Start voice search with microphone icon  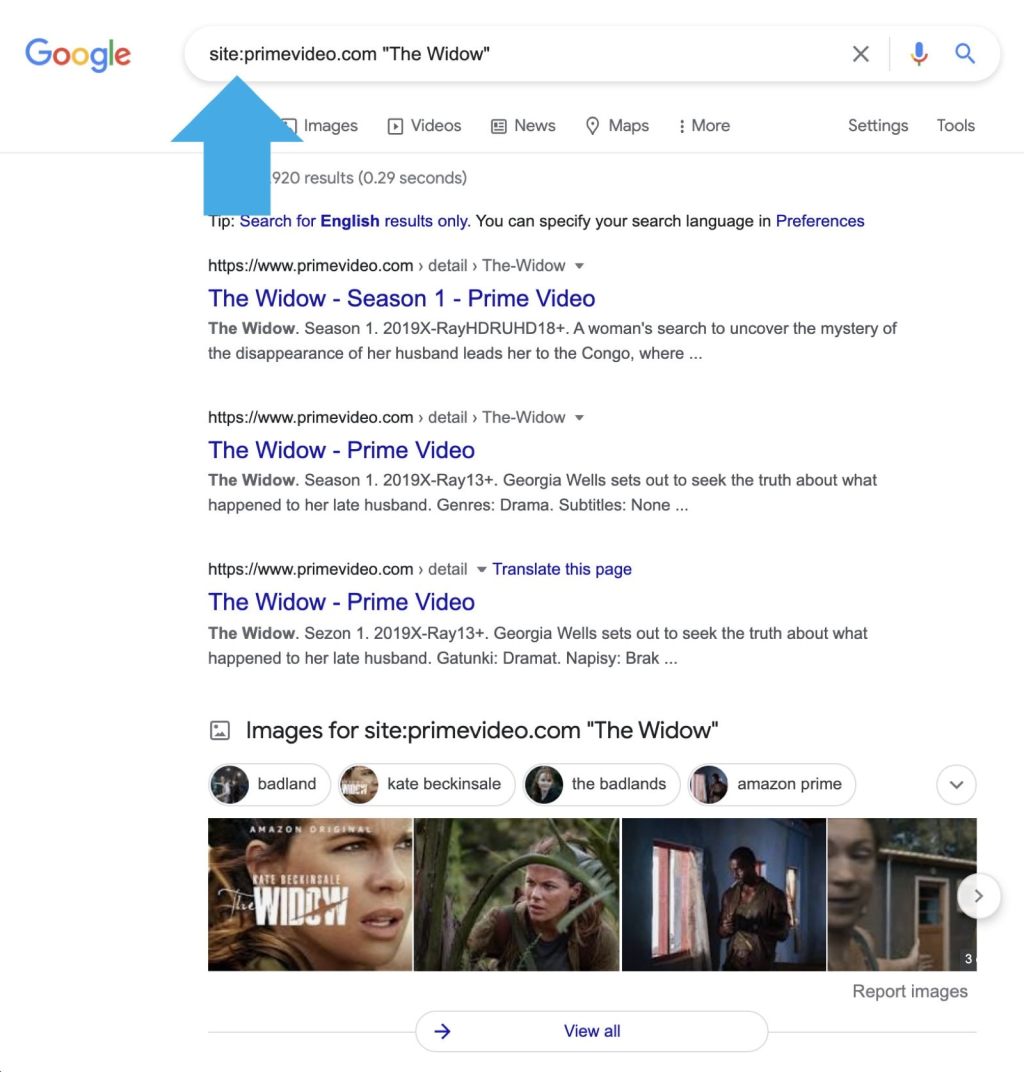tap(919, 54)
